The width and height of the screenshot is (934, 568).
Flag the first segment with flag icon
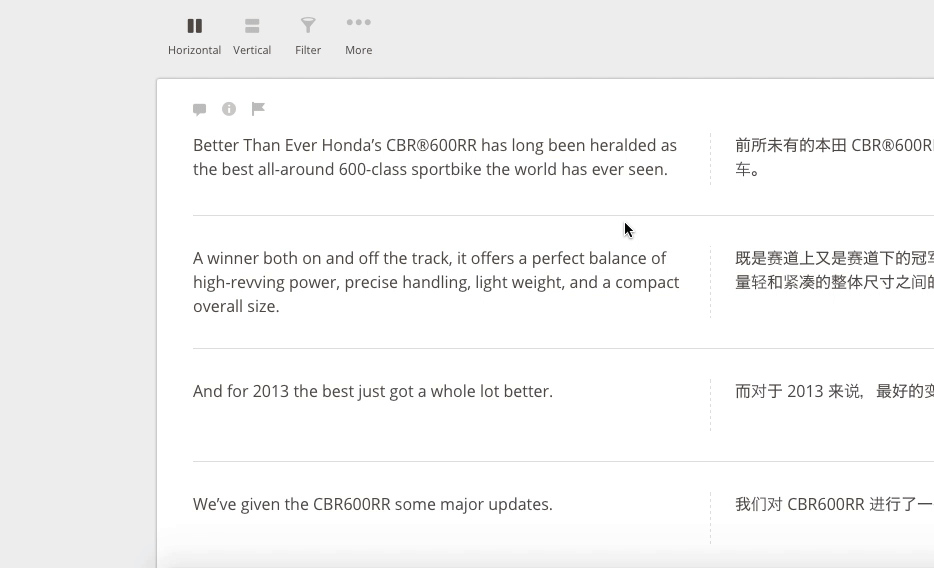258,109
